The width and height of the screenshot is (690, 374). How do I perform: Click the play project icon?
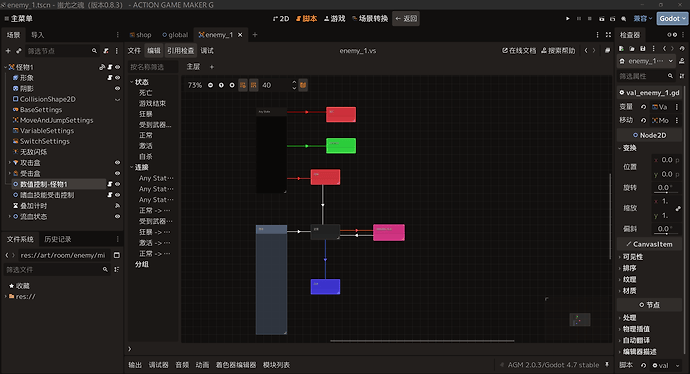pyautogui.click(x=568, y=18)
